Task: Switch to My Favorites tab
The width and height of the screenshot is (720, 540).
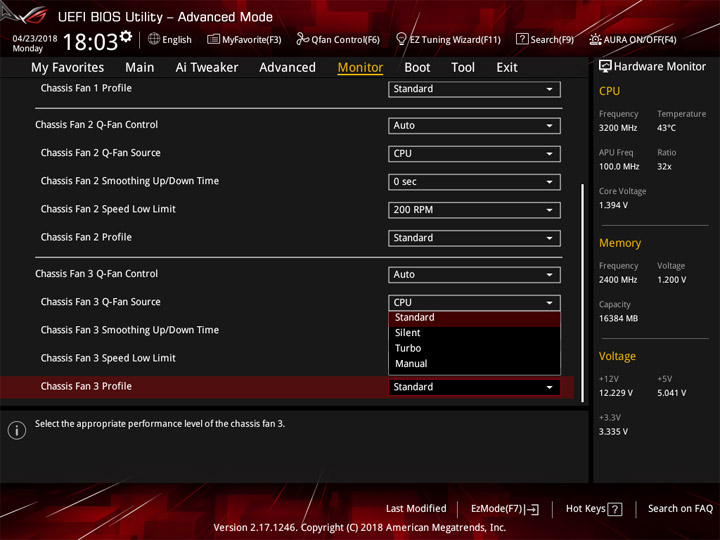Action: click(68, 68)
